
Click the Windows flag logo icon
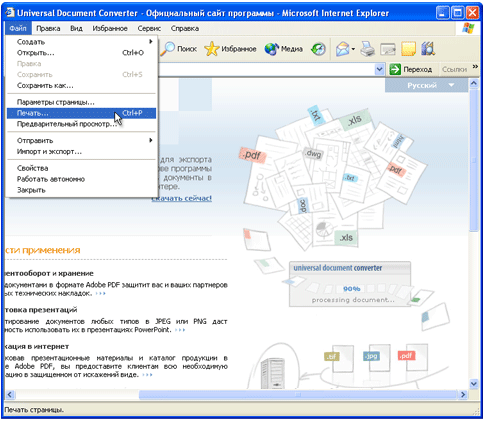(x=468, y=28)
